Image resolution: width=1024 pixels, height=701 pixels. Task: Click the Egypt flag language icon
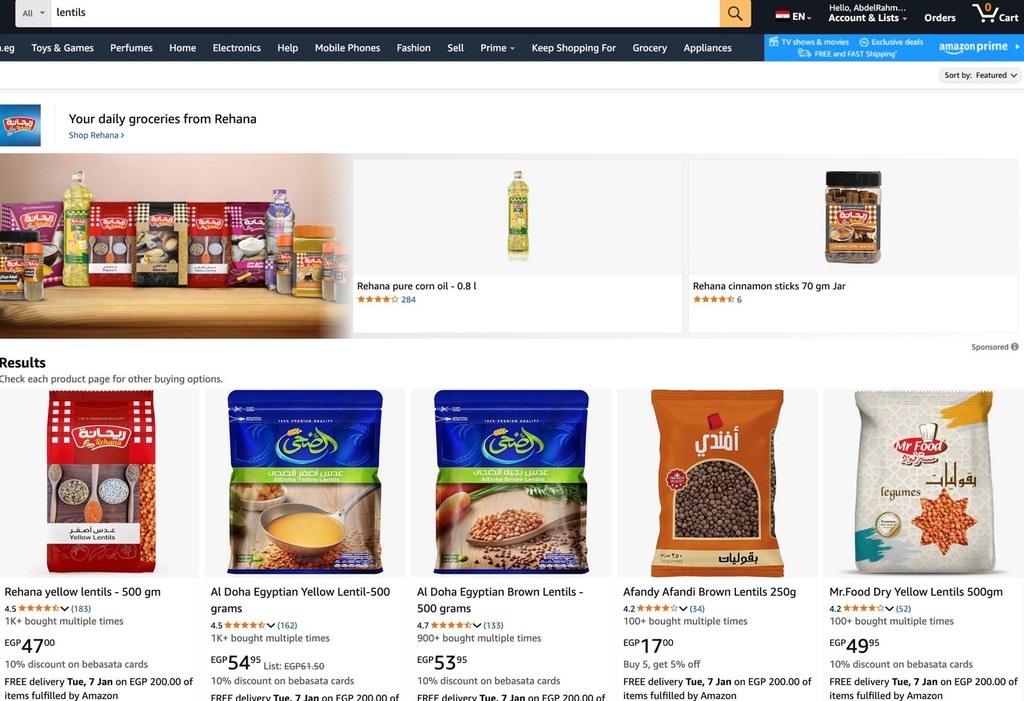click(782, 16)
